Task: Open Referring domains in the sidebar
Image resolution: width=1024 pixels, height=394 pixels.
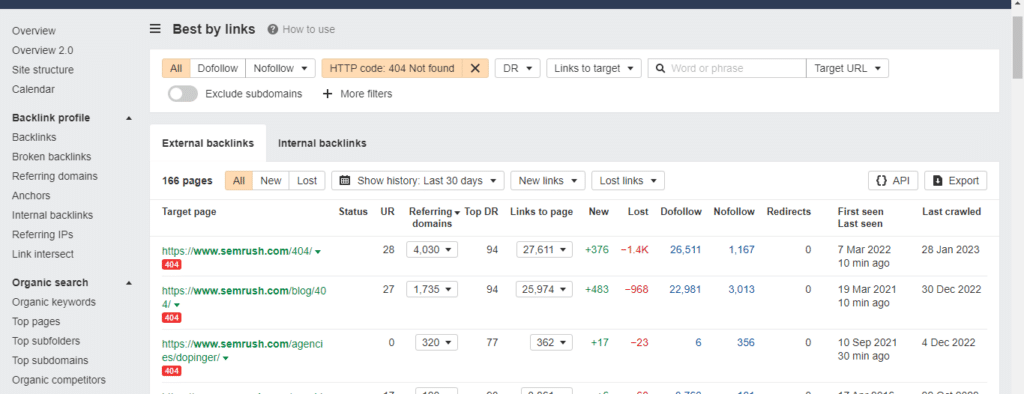Action: click(55, 176)
